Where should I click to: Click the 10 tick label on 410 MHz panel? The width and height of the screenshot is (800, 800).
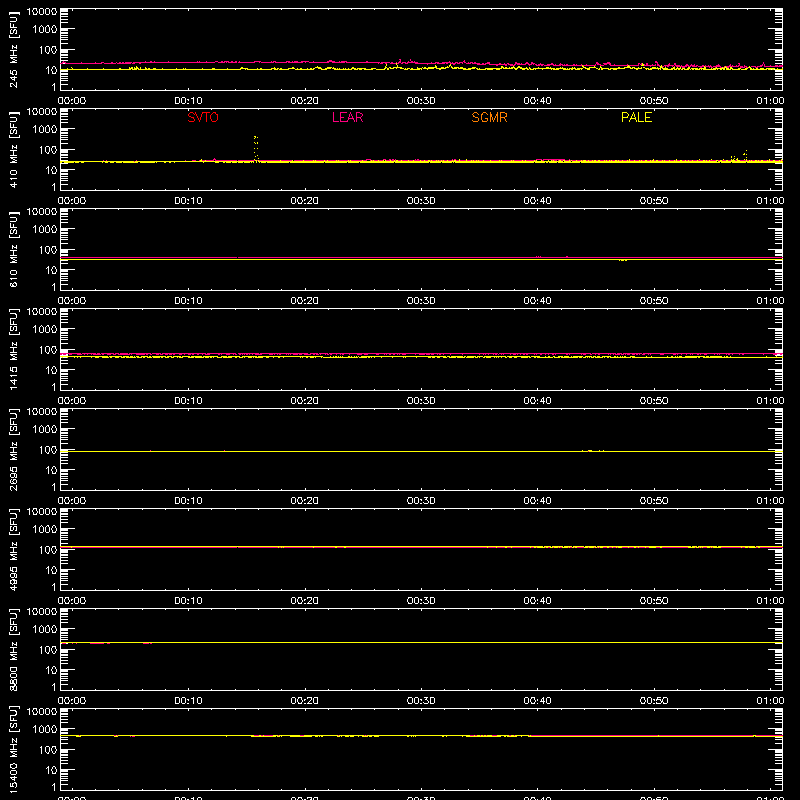tap(51, 170)
